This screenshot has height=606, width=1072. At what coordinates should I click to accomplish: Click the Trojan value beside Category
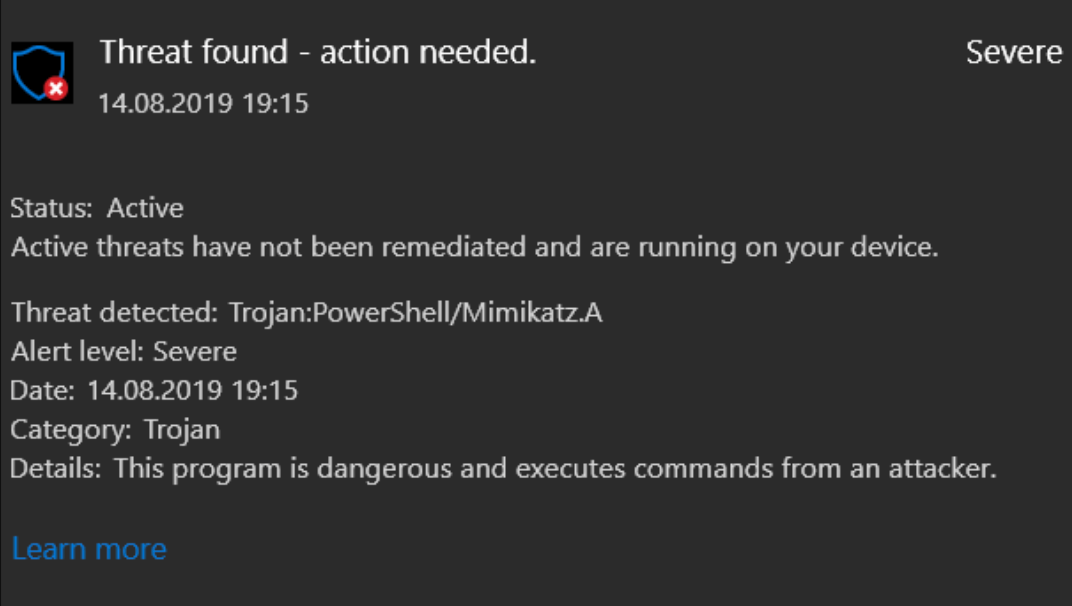[x=182, y=430]
